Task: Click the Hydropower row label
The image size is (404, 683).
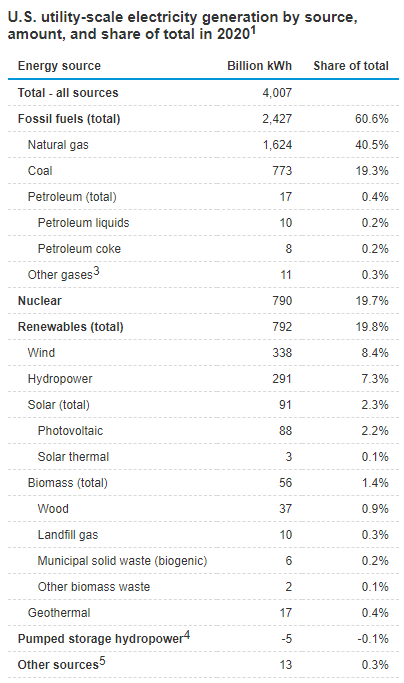Action: 60,379
